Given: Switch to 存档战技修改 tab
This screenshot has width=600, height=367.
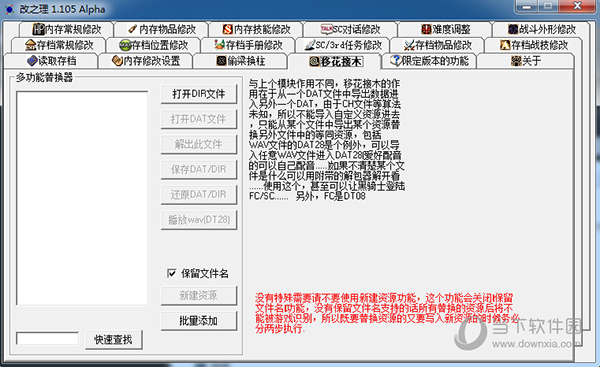Looking at the screenshot, I should (534, 45).
